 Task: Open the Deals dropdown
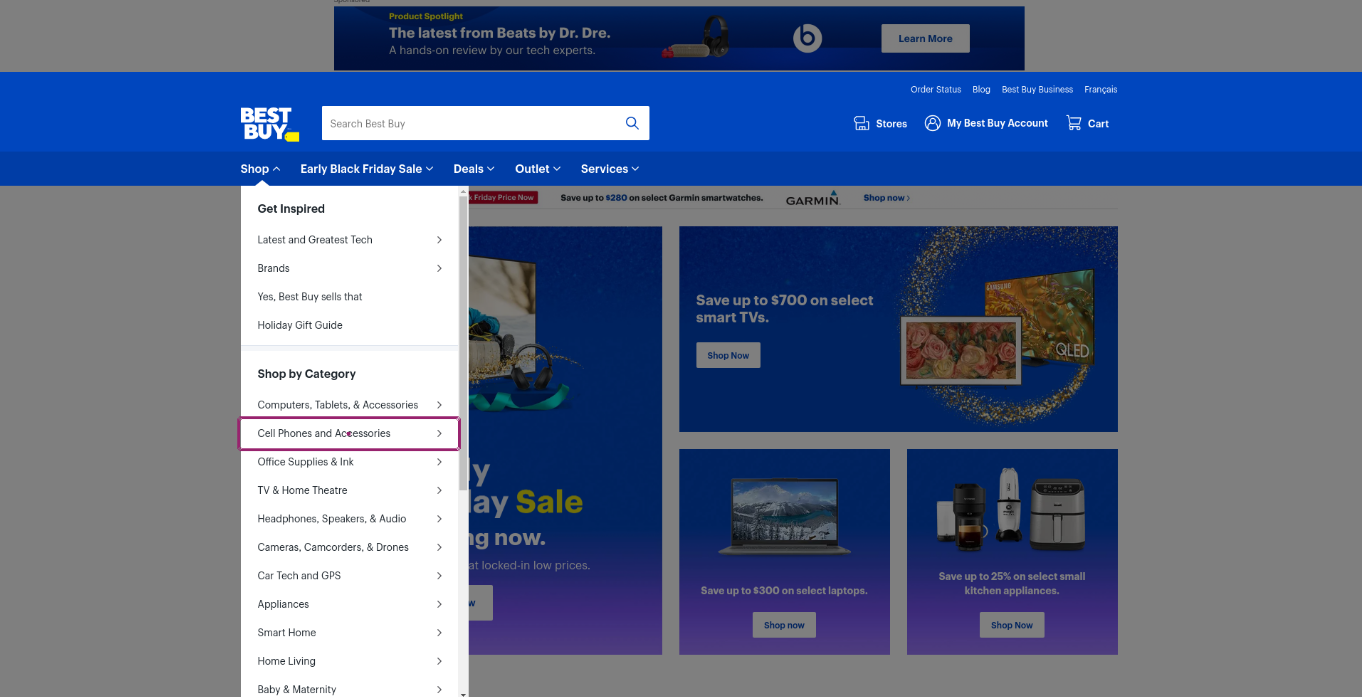(x=474, y=169)
